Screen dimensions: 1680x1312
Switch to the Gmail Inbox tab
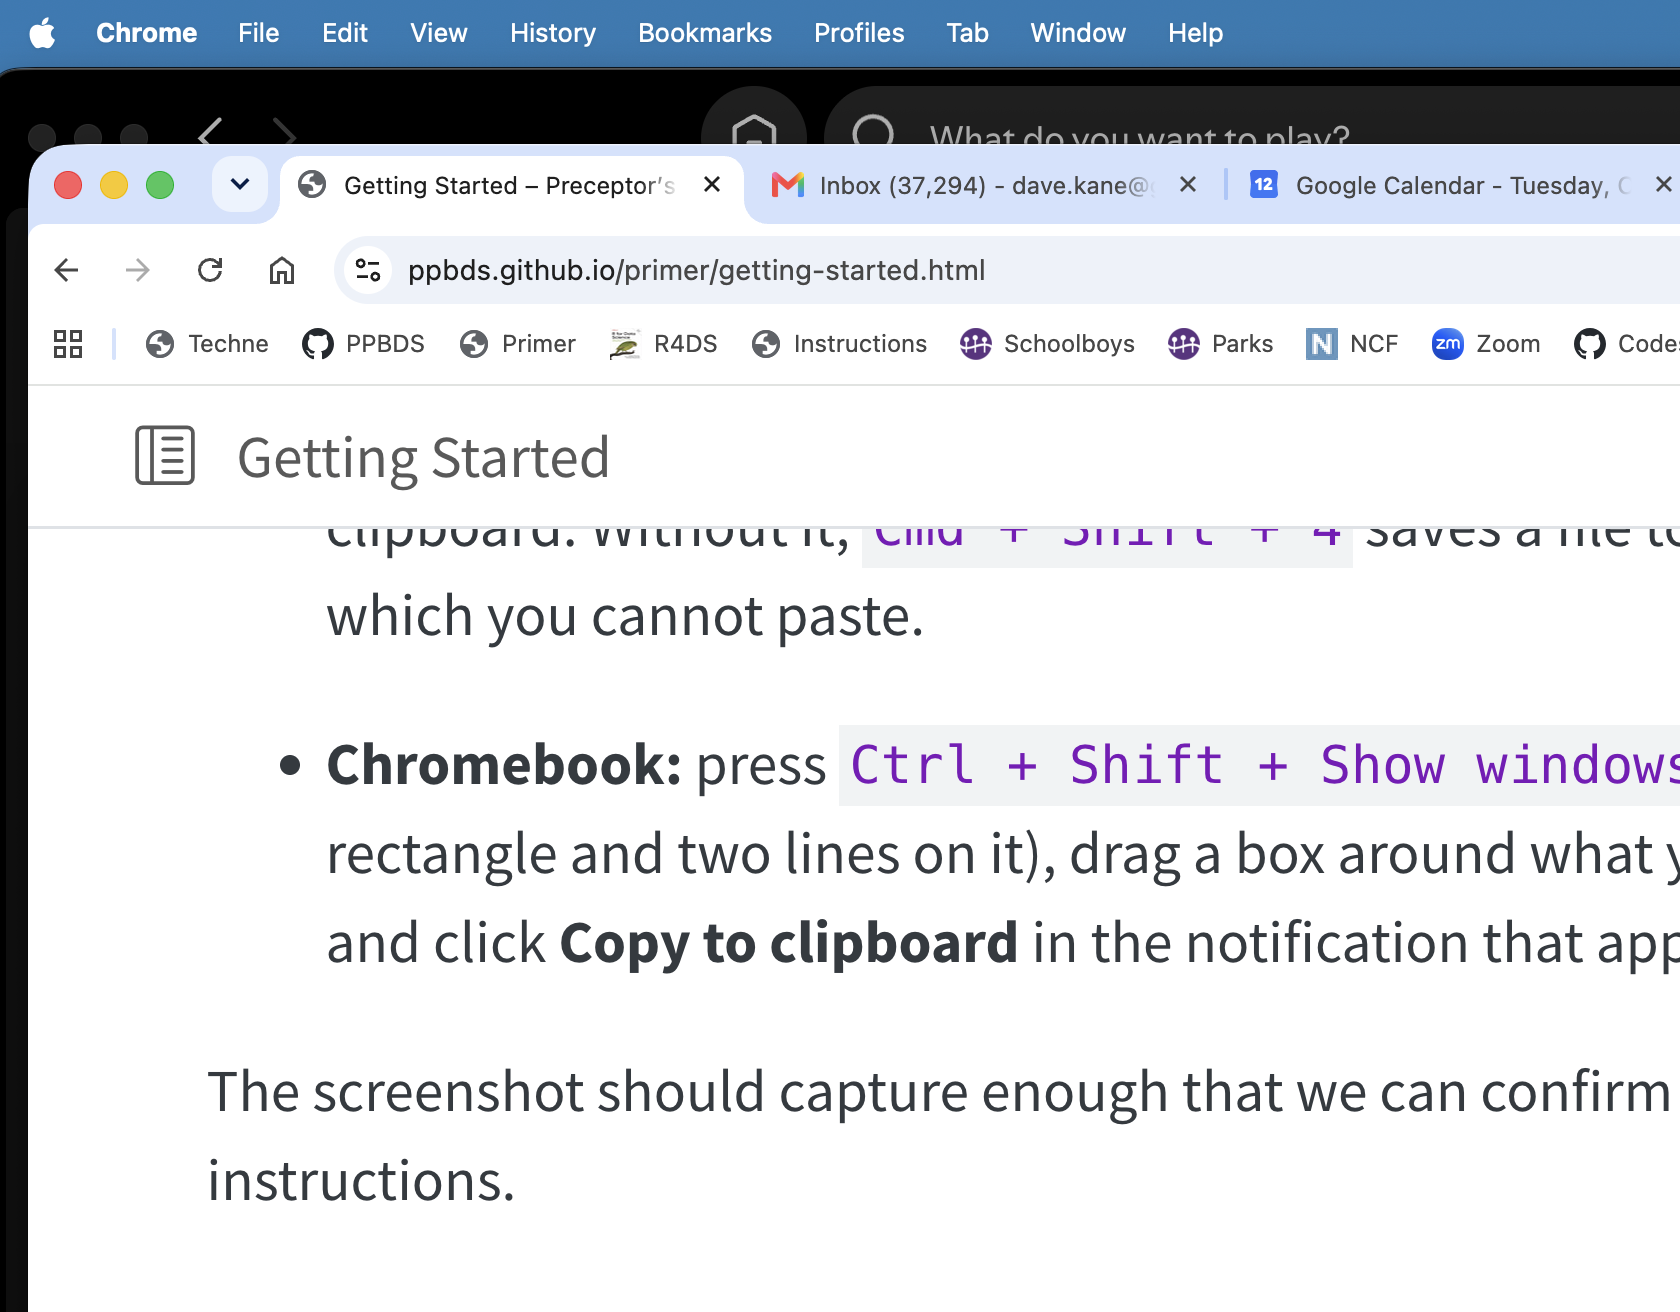click(985, 186)
